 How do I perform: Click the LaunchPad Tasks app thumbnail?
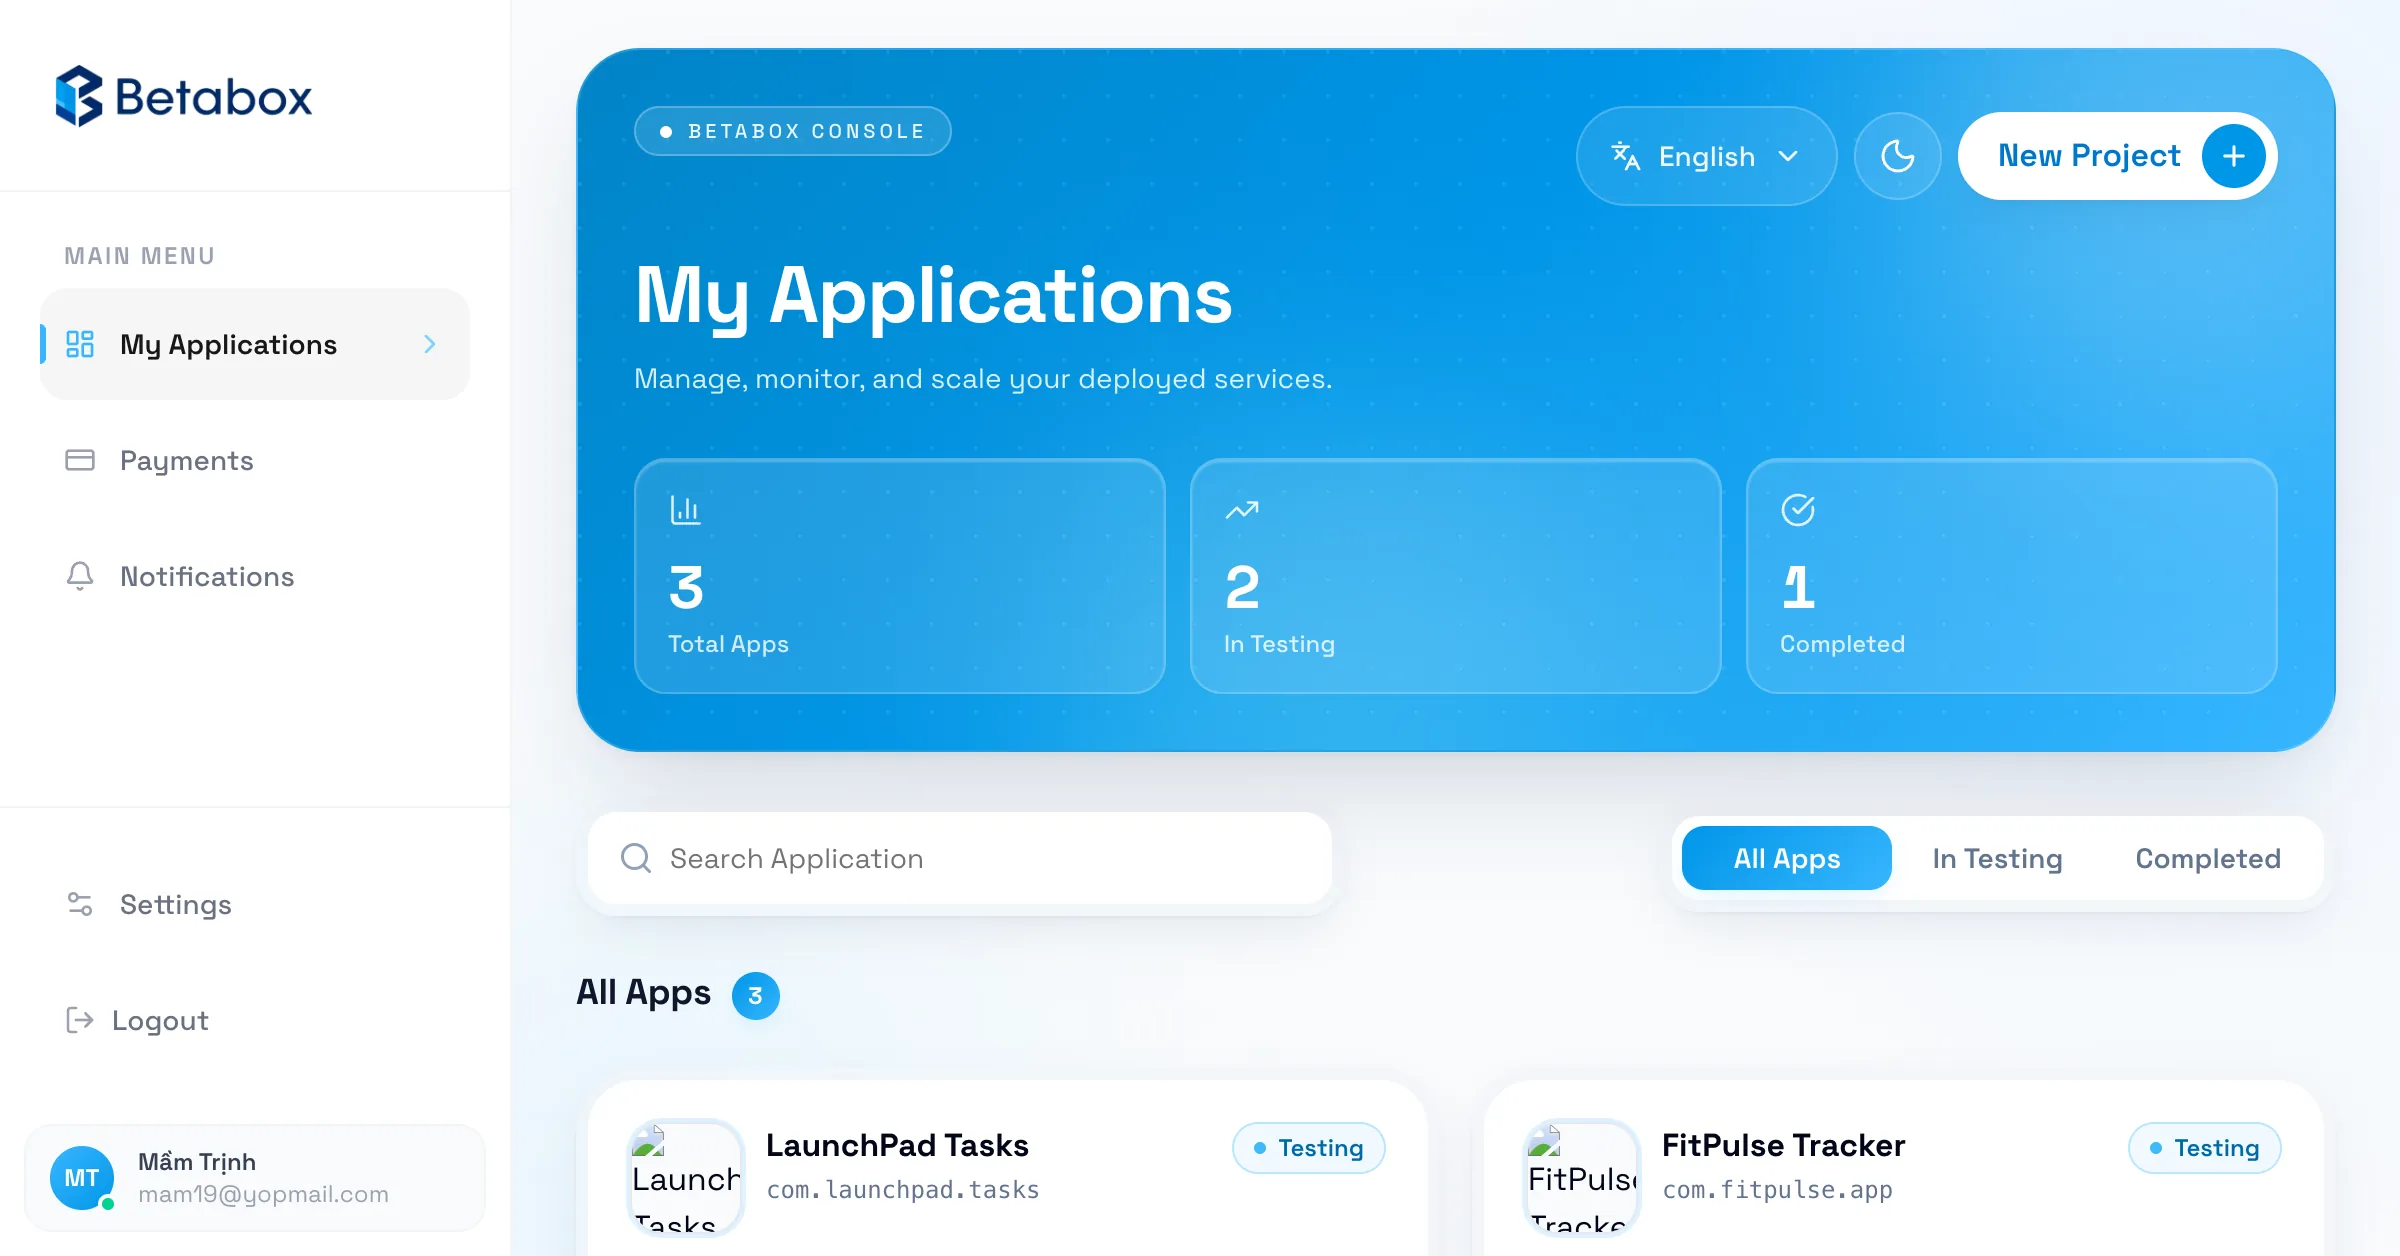click(x=686, y=1178)
